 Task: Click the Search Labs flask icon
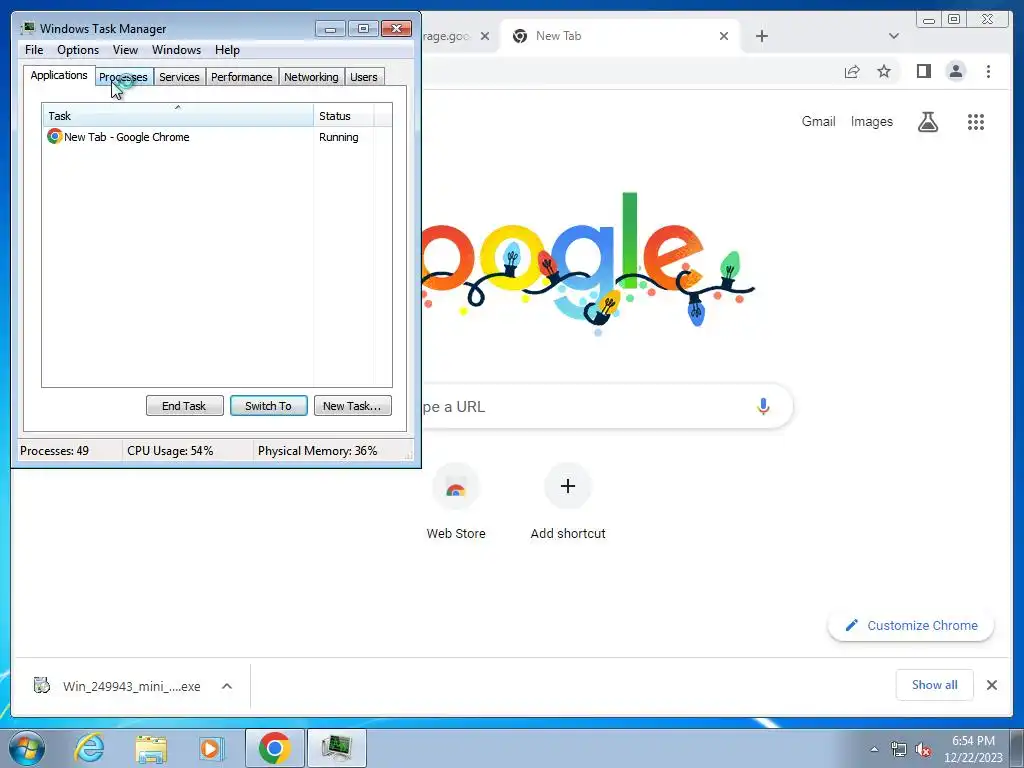pos(927,121)
